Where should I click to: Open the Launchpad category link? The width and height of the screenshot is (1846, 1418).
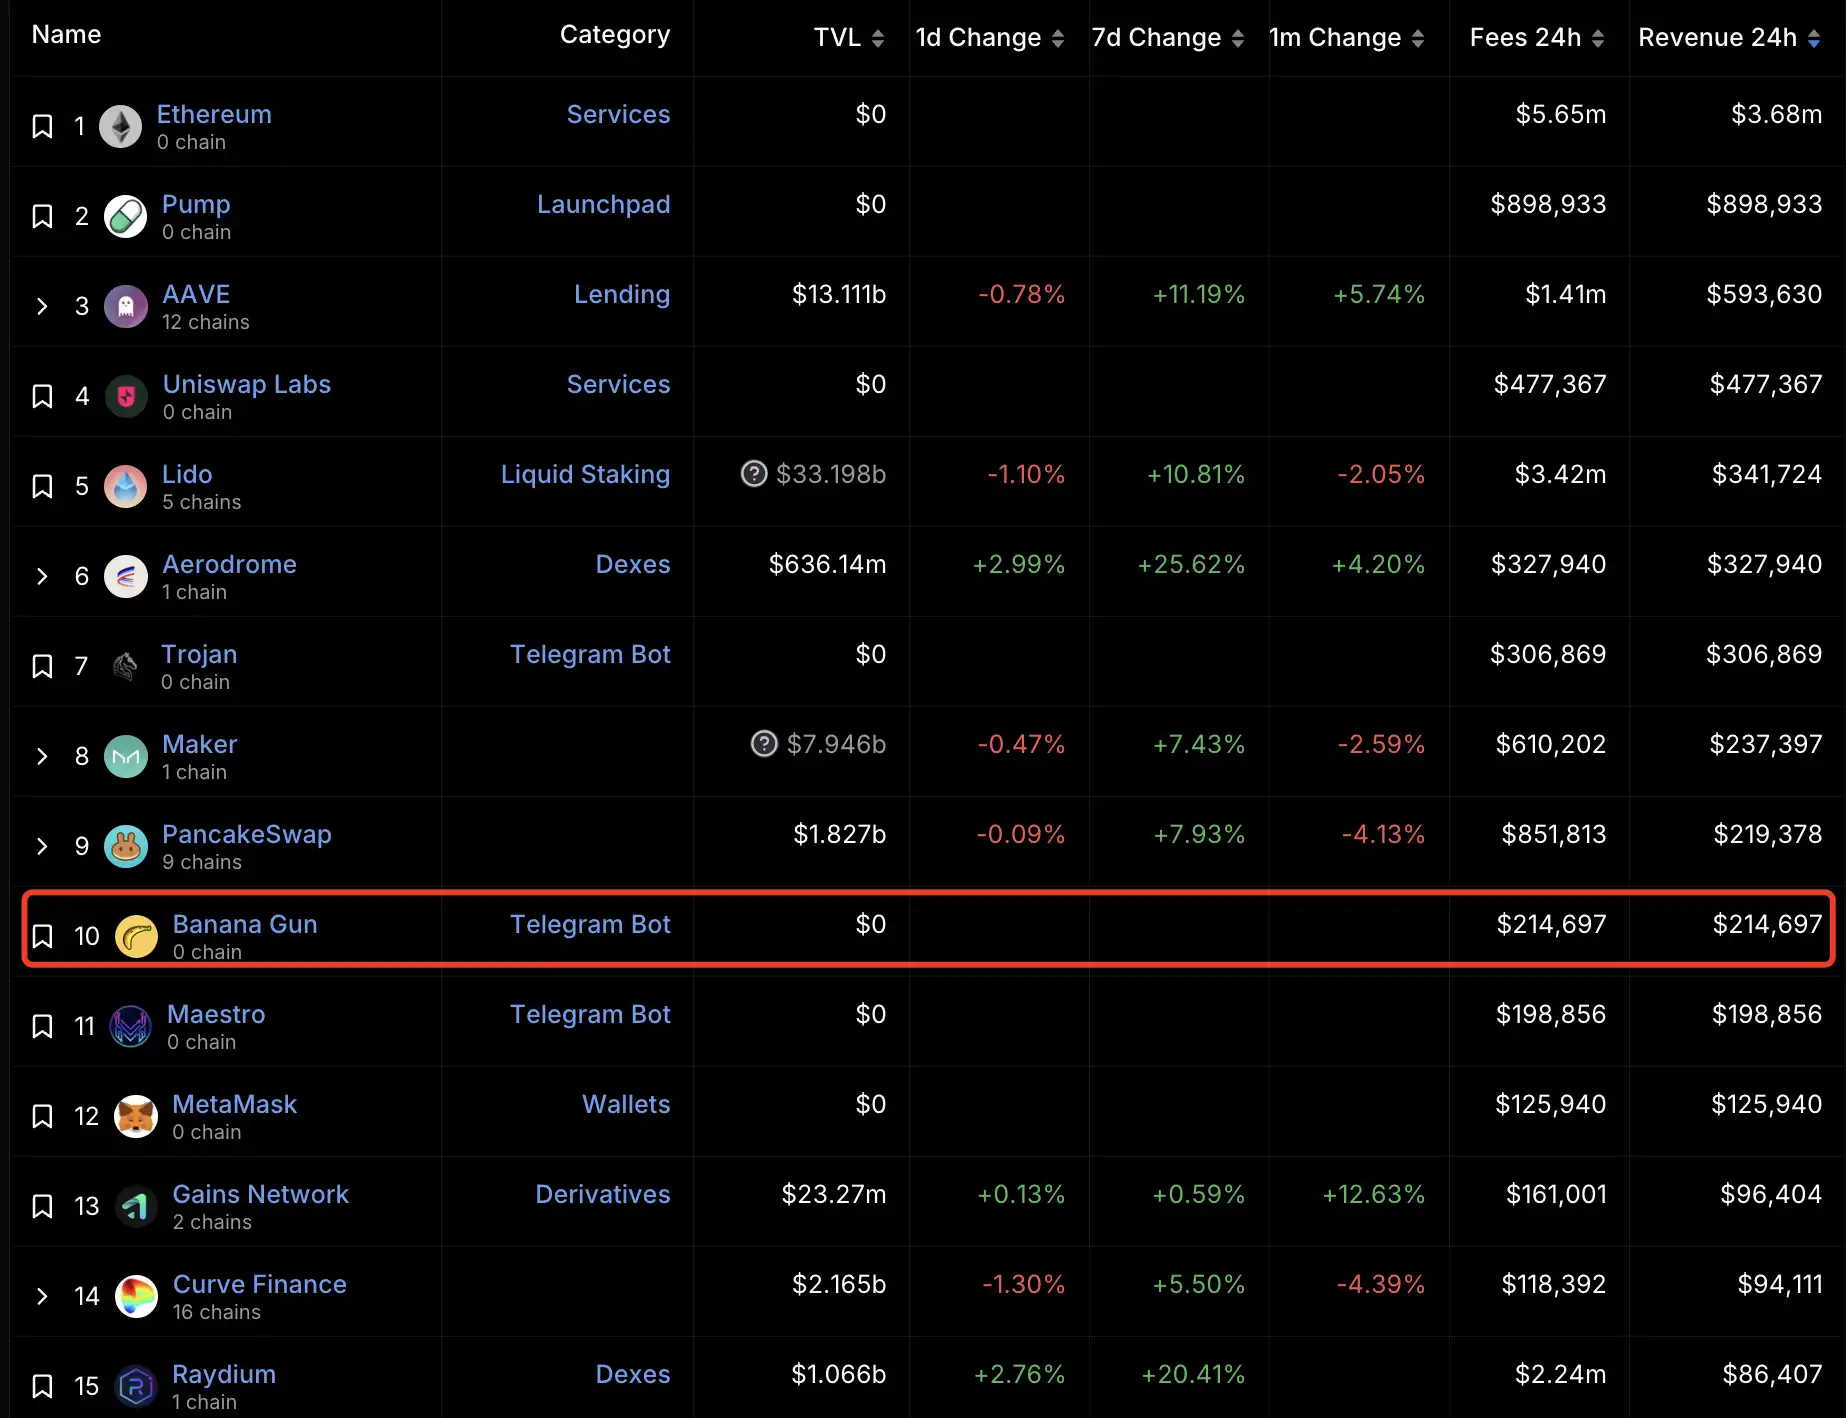[x=604, y=204]
